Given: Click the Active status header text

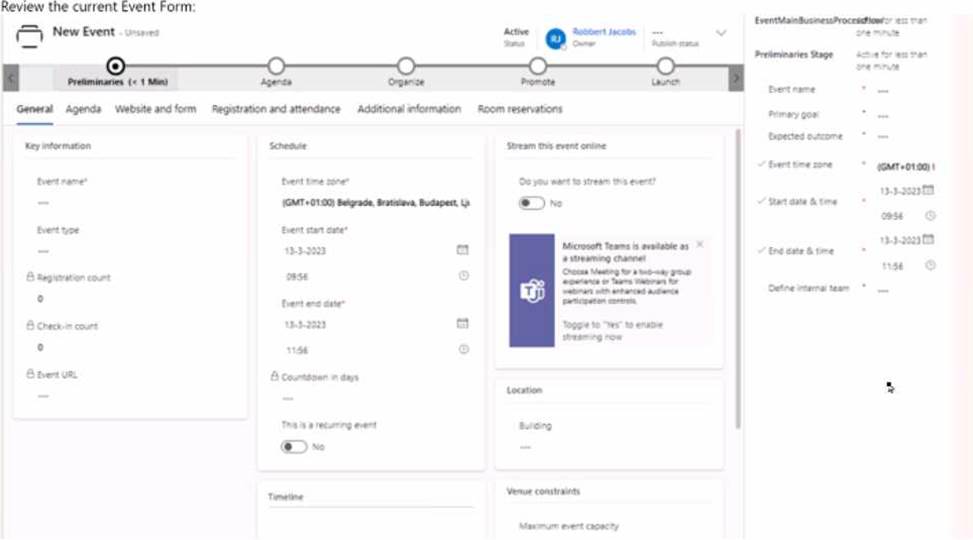Looking at the screenshot, I should tap(516, 32).
